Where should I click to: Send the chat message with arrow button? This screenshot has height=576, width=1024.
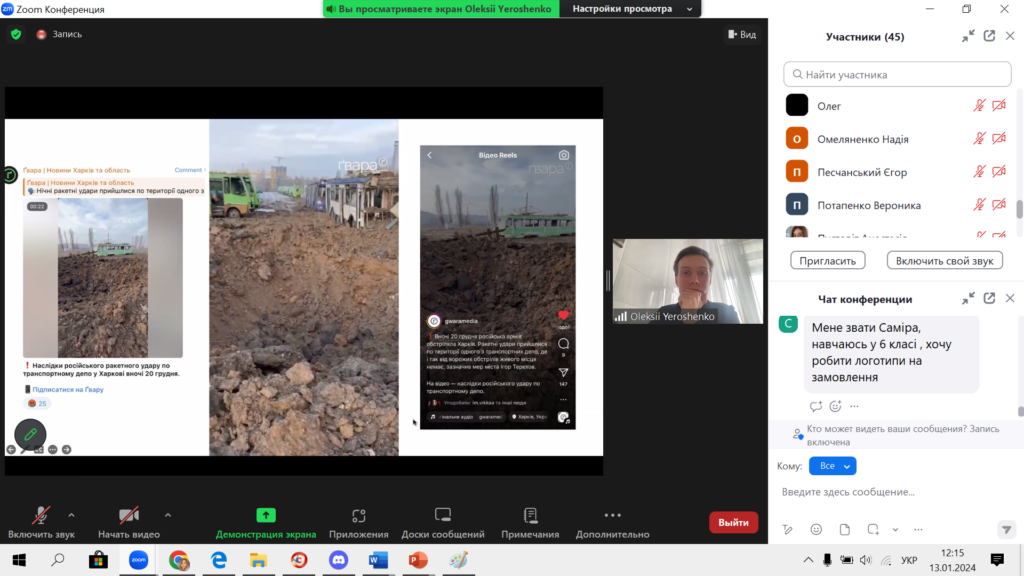coord(1006,530)
